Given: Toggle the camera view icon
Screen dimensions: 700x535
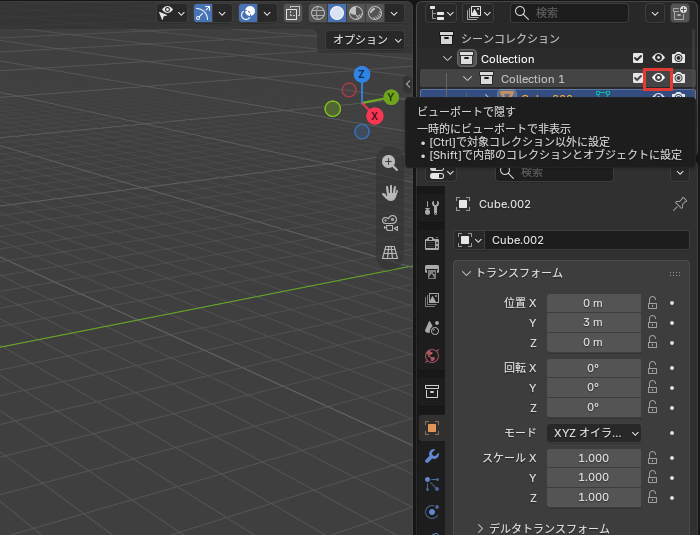Looking at the screenshot, I should tap(390, 223).
